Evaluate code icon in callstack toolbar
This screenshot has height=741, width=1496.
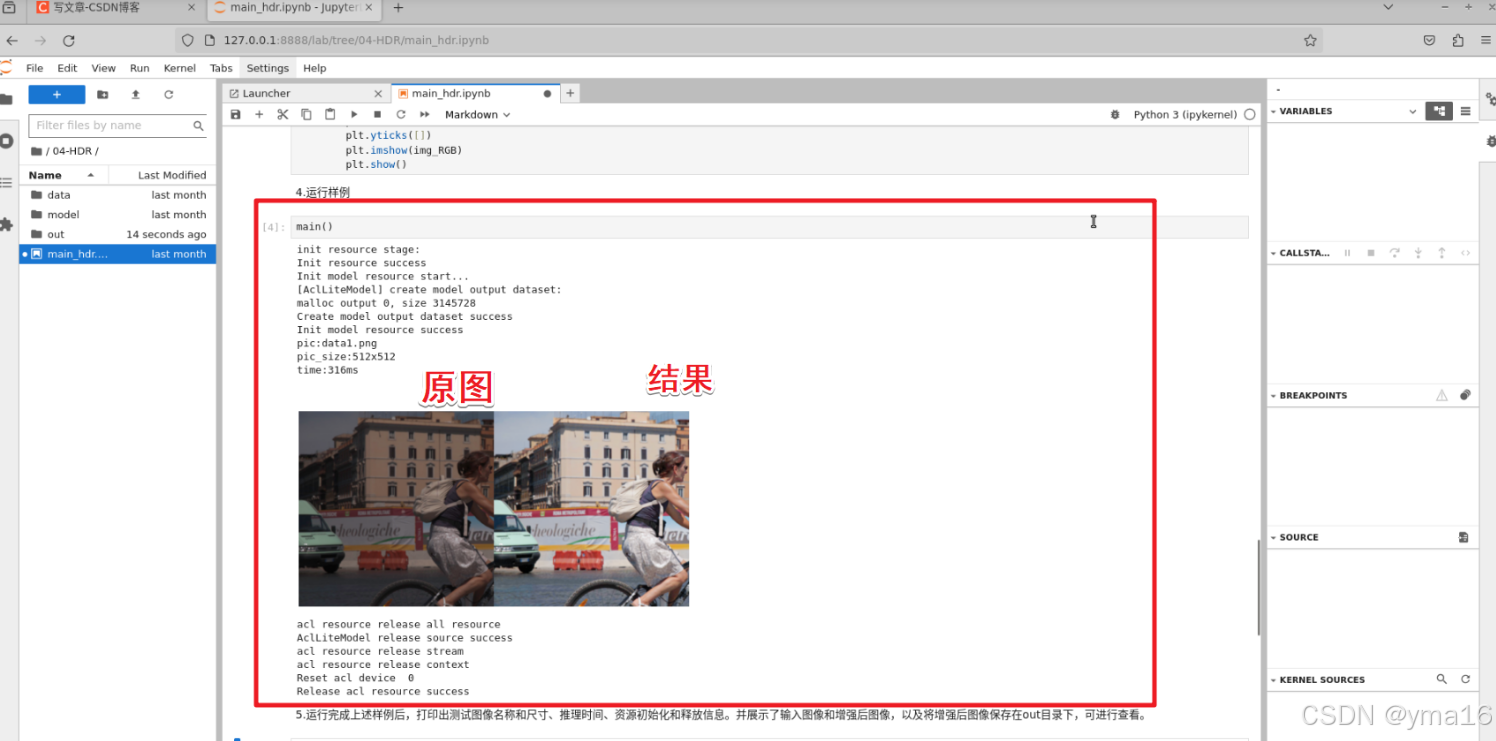tap(1465, 253)
